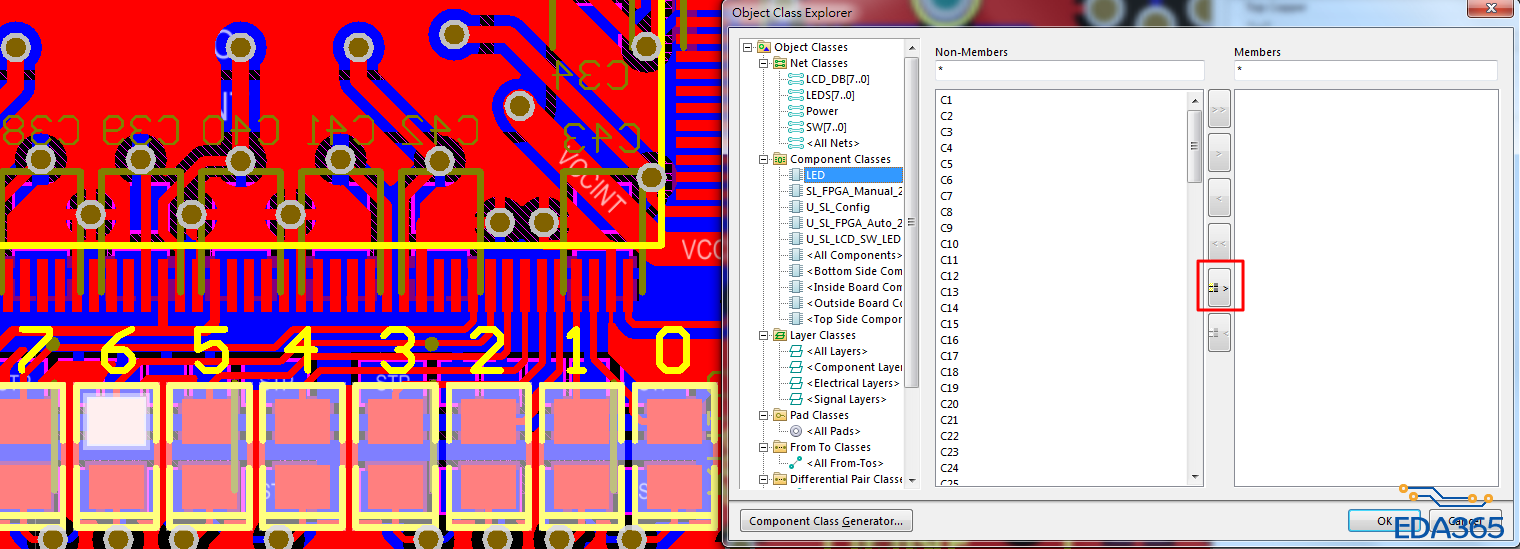Click the add selected > arrow button
Viewport: 1520px width, 549px height.
(x=1219, y=153)
